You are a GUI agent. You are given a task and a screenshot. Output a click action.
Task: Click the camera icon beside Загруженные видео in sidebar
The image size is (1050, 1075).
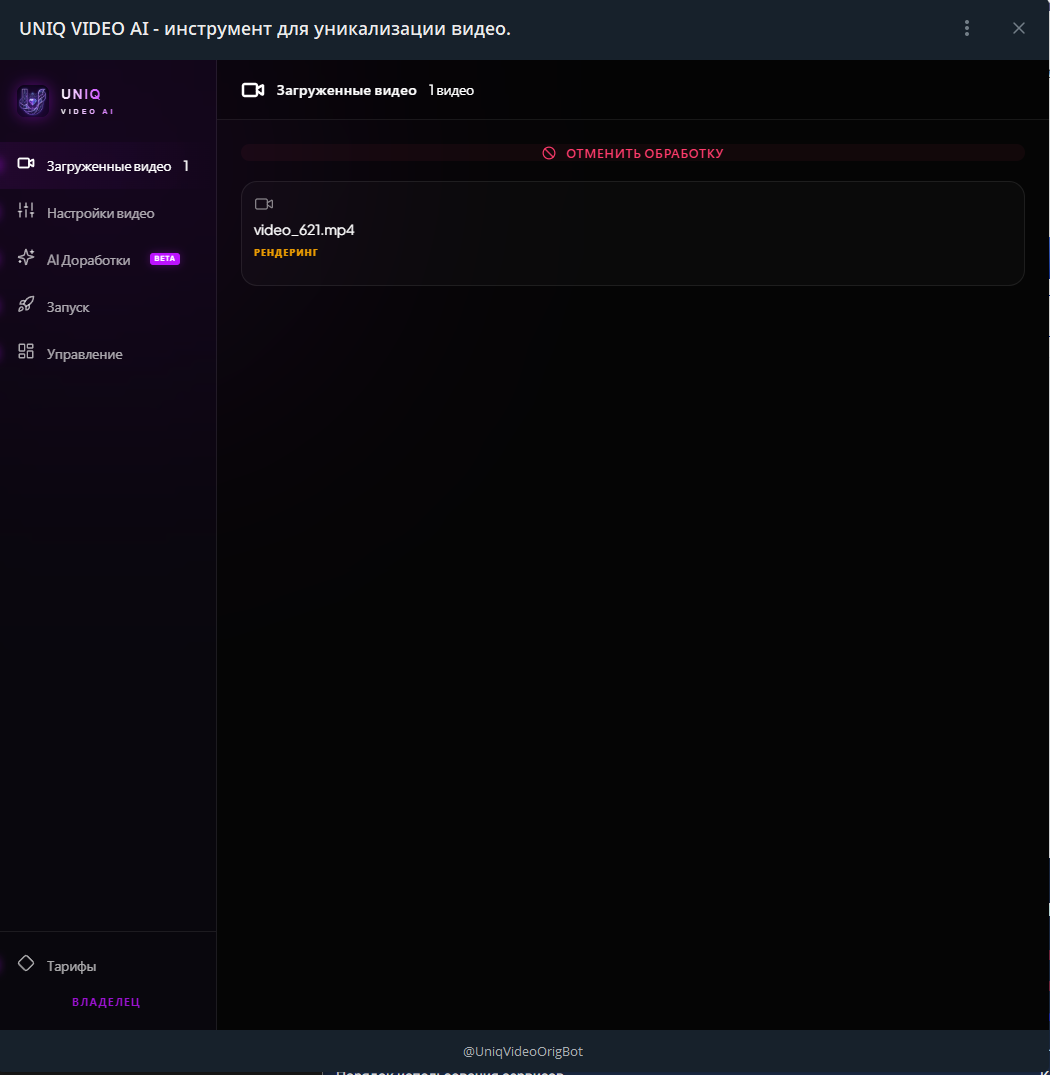point(26,163)
